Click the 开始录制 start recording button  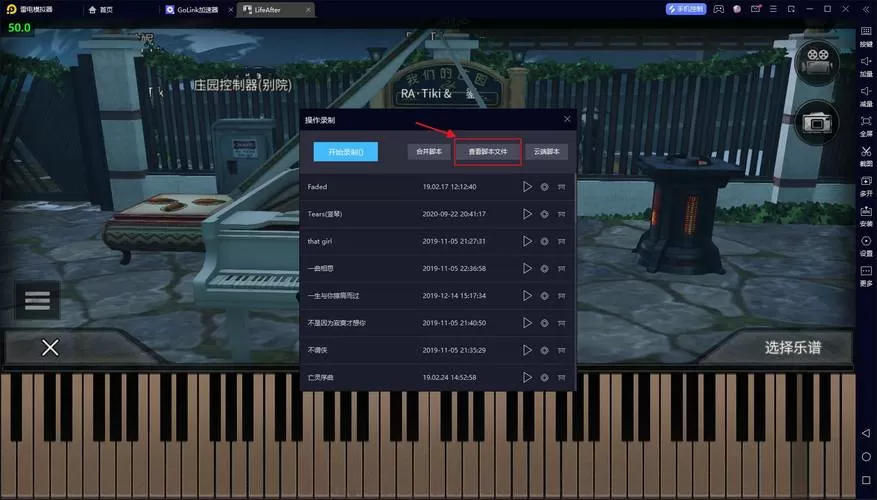tap(346, 152)
